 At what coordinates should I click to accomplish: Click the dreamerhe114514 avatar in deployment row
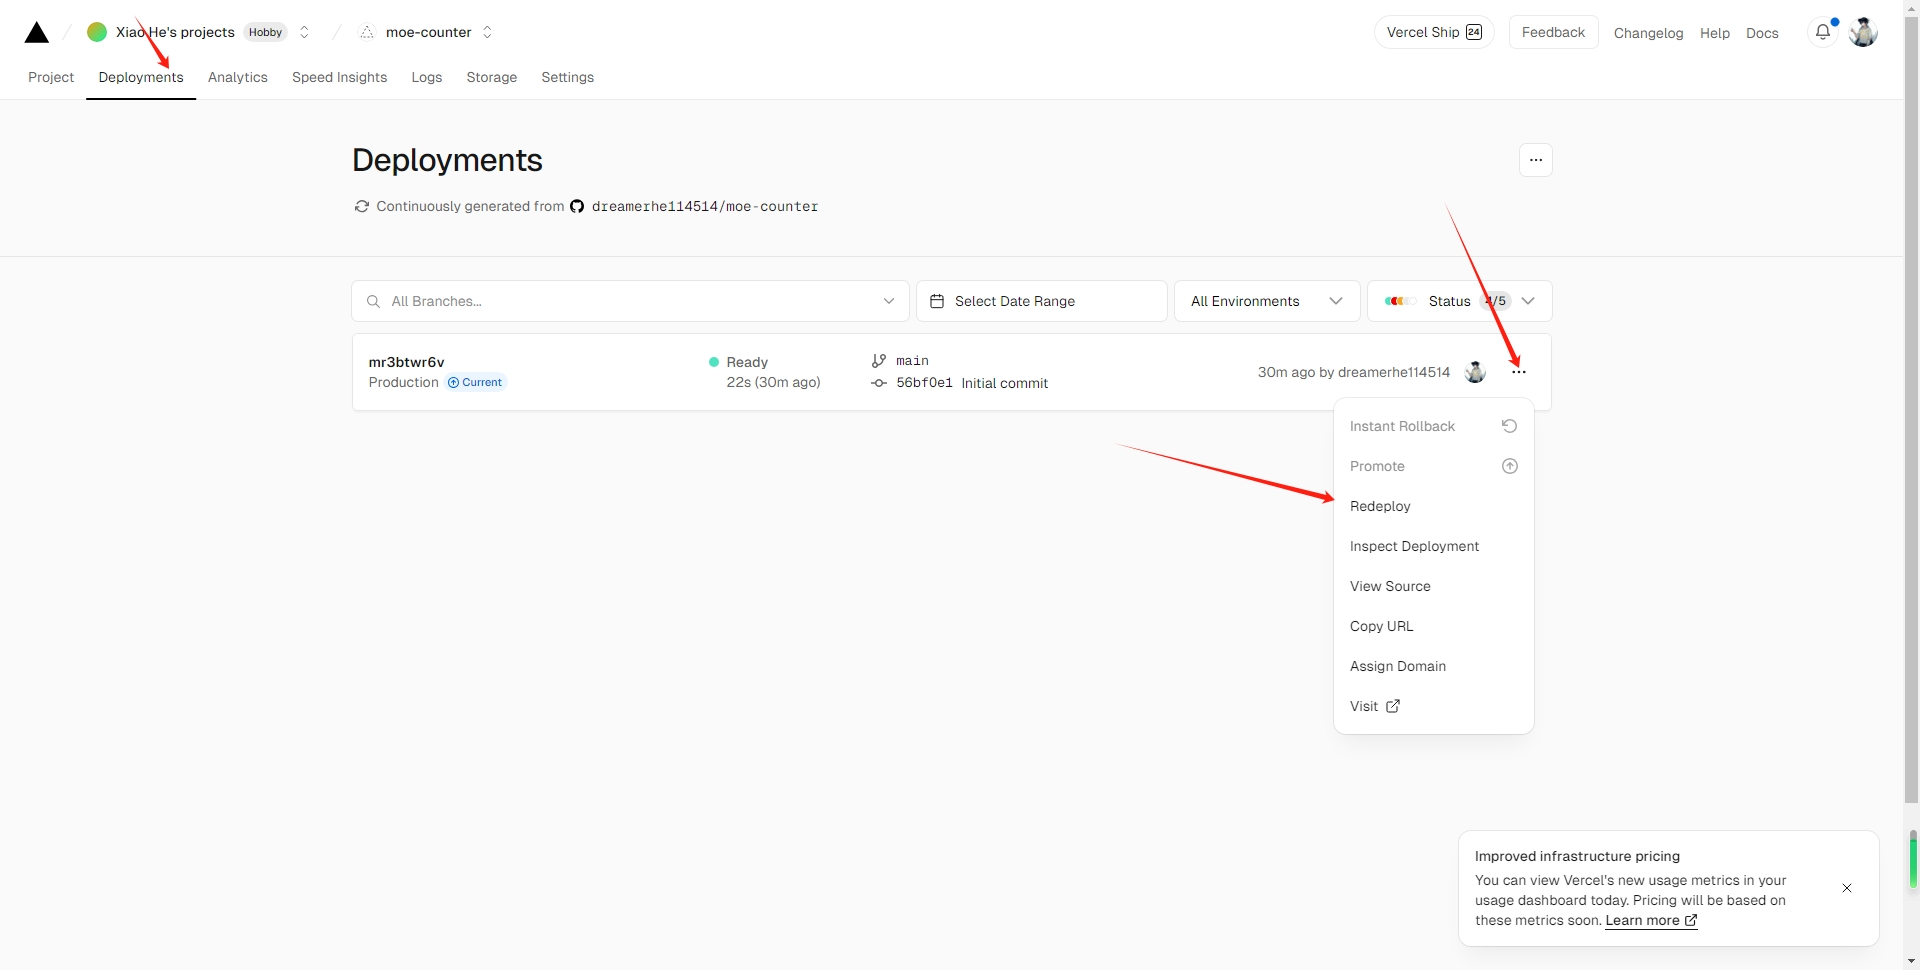tap(1475, 372)
